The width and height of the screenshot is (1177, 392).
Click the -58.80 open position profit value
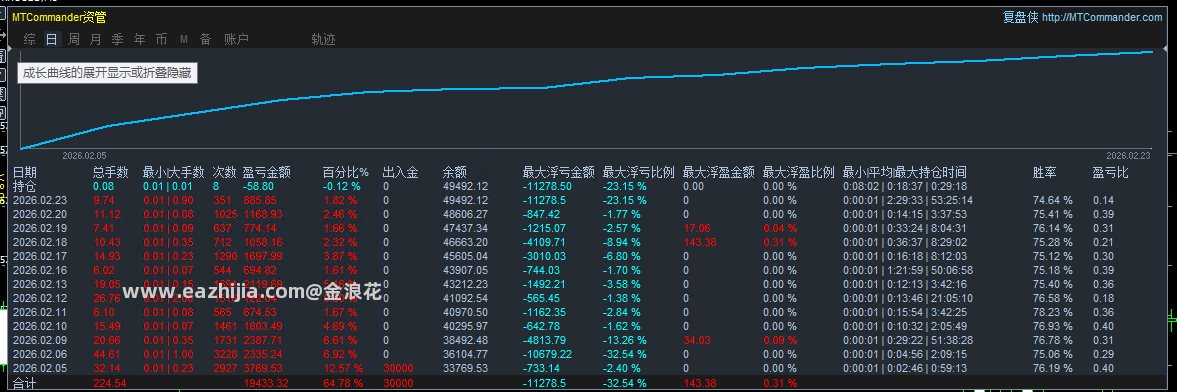click(x=258, y=186)
